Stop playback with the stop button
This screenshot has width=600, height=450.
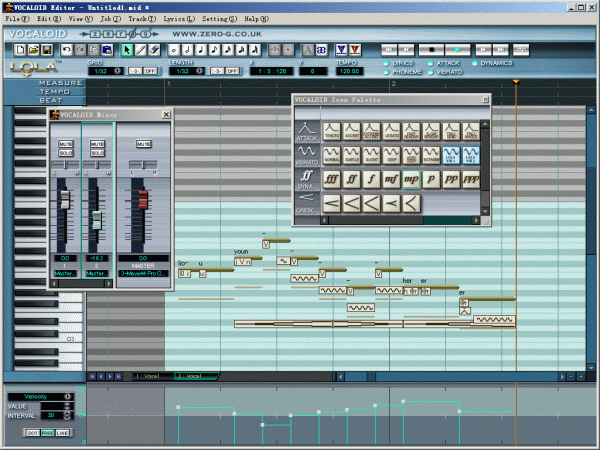[x=431, y=50]
